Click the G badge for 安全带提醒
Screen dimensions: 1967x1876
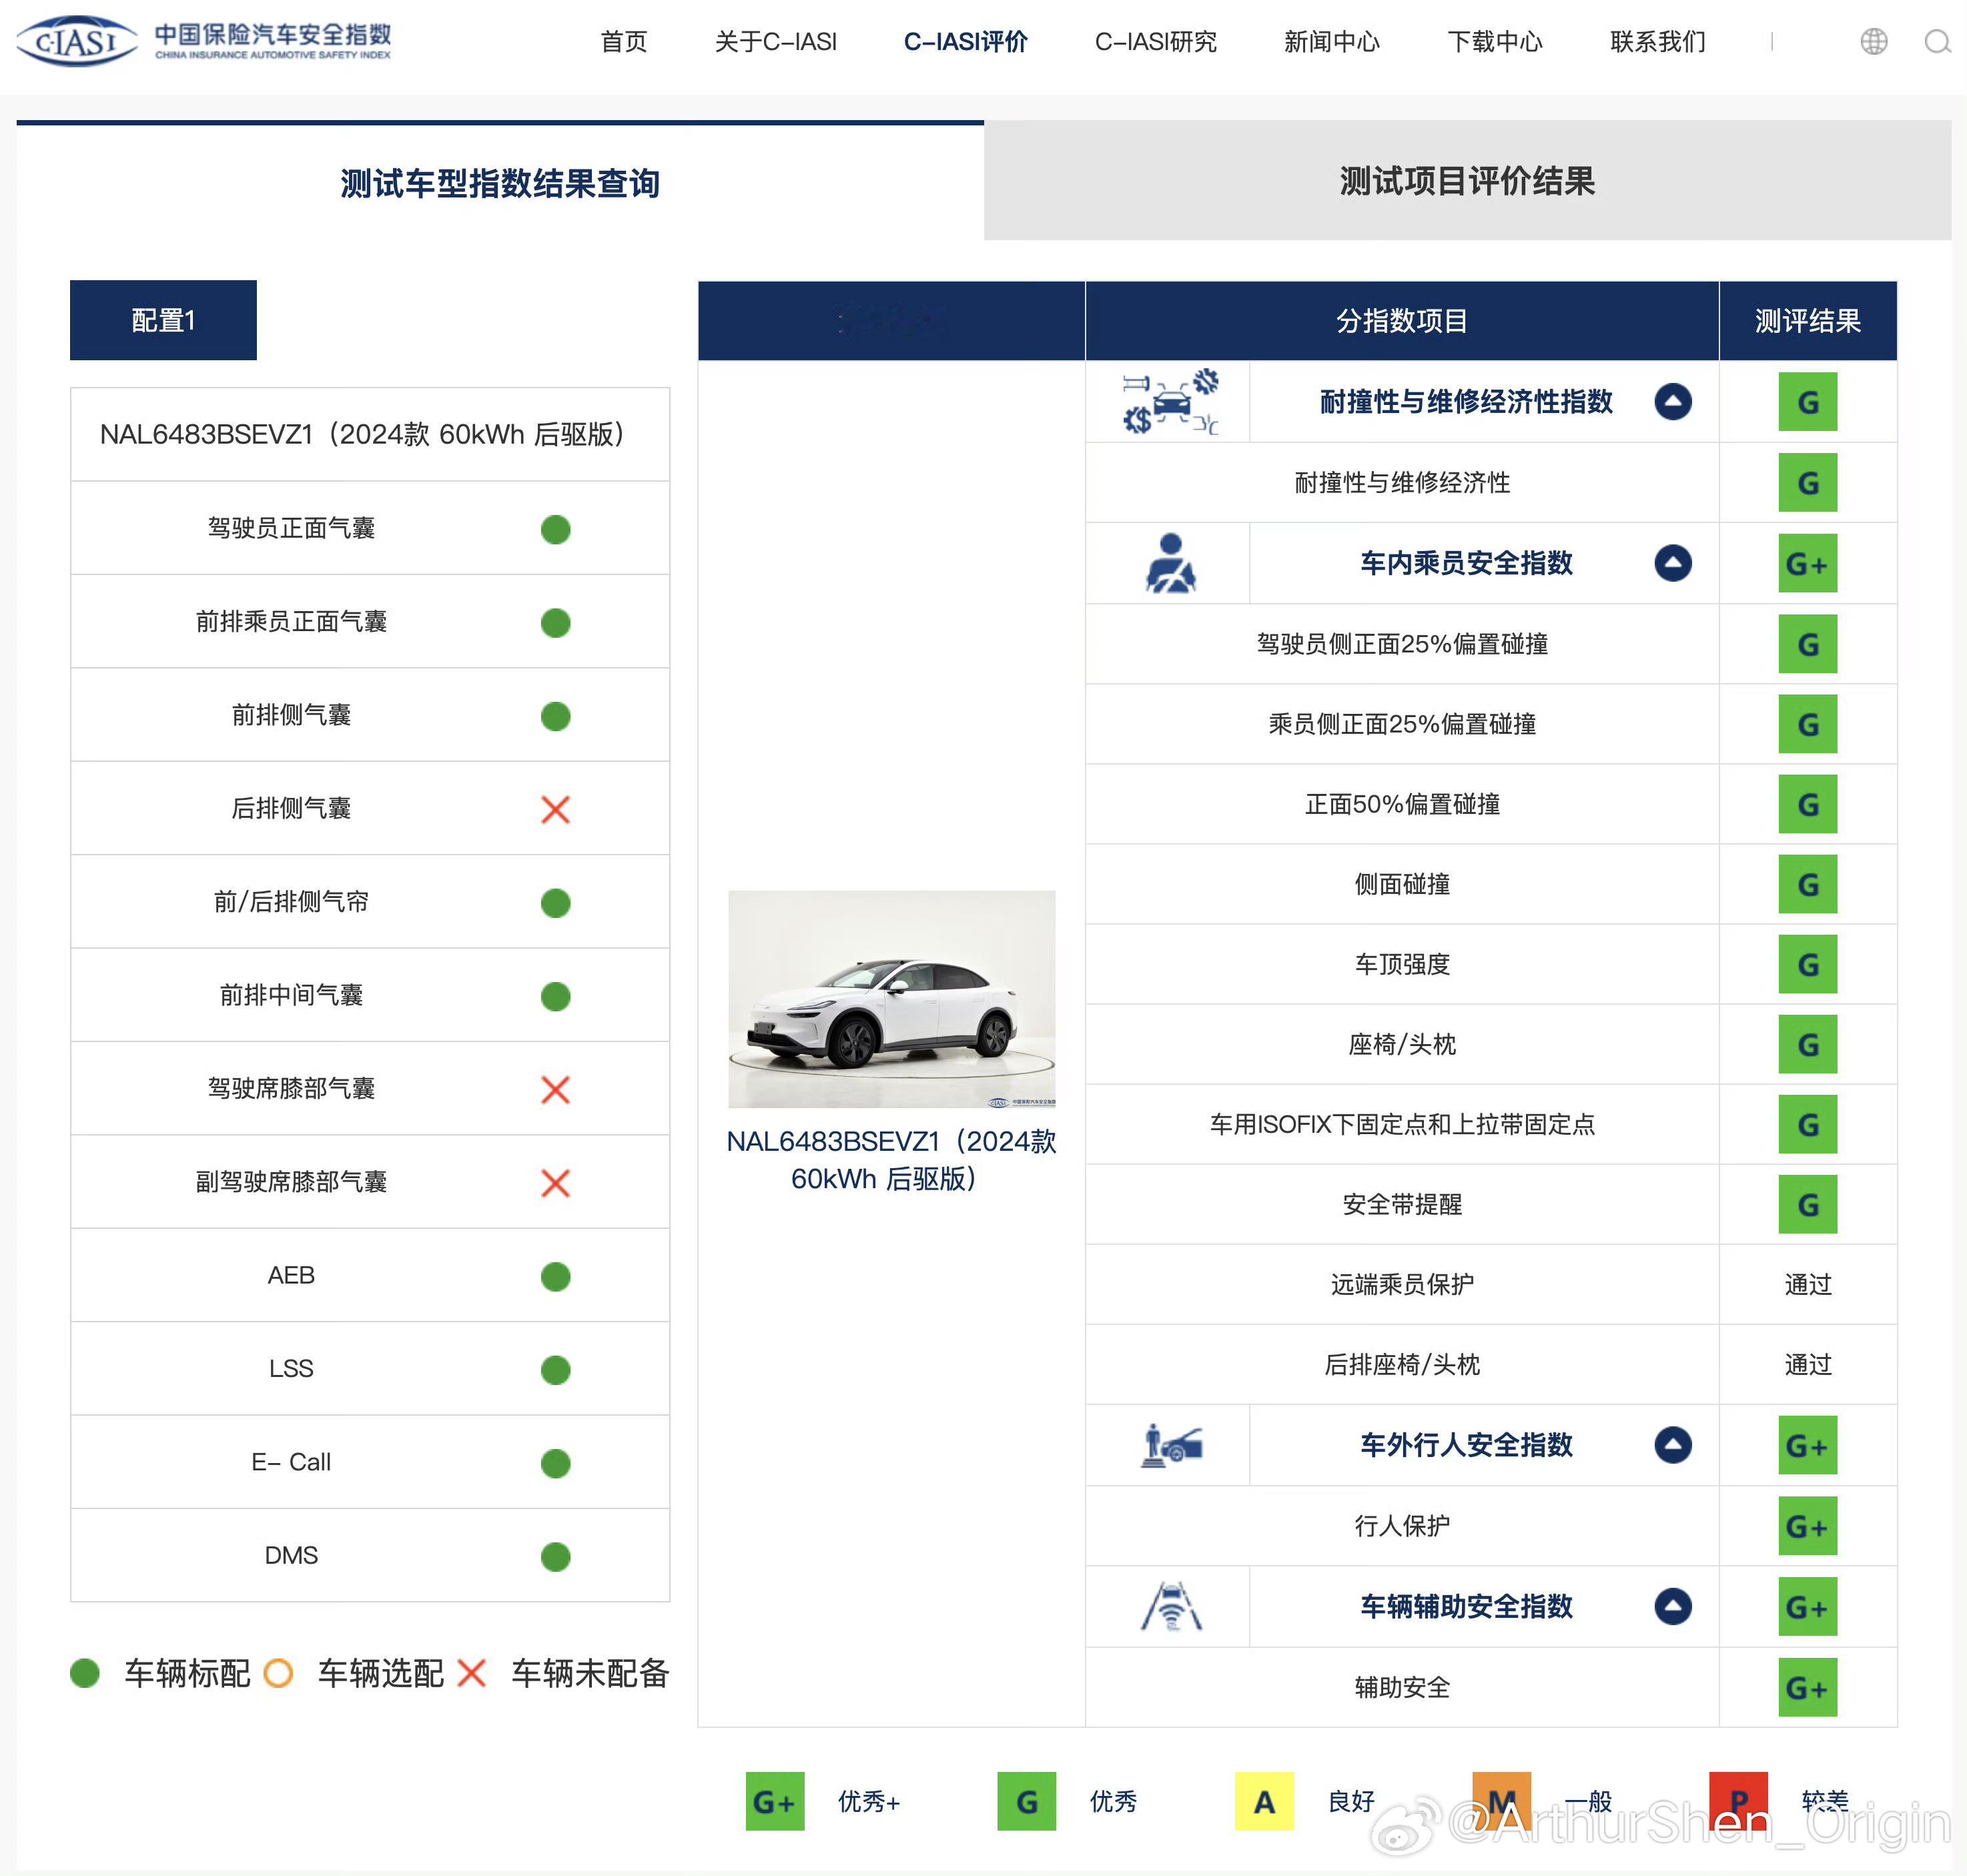pos(1807,1204)
